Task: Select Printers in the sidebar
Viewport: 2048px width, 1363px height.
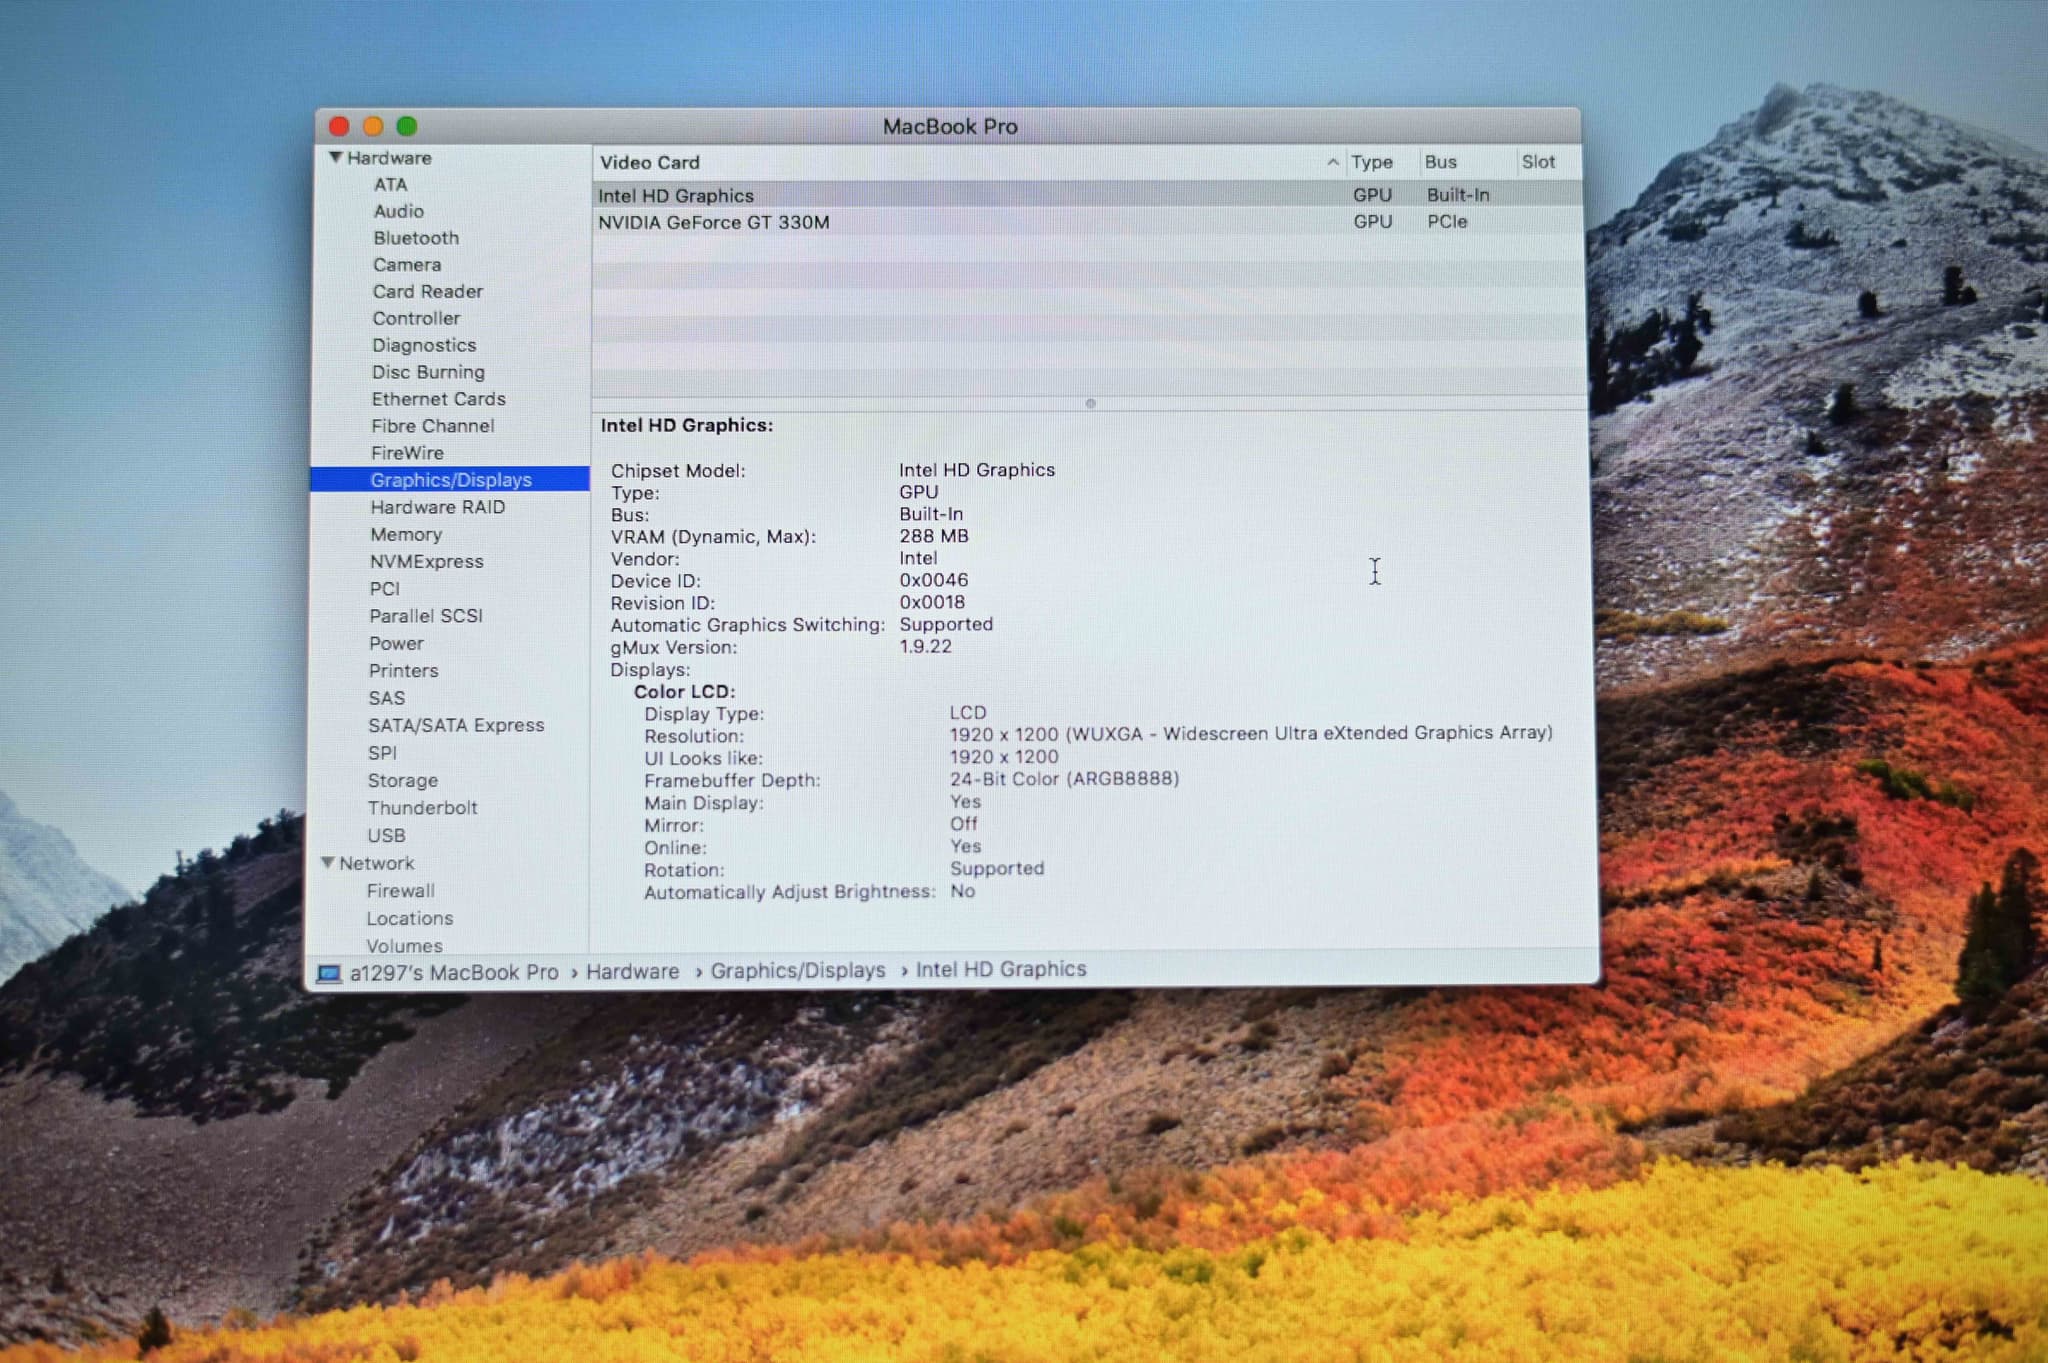Action: (403, 671)
